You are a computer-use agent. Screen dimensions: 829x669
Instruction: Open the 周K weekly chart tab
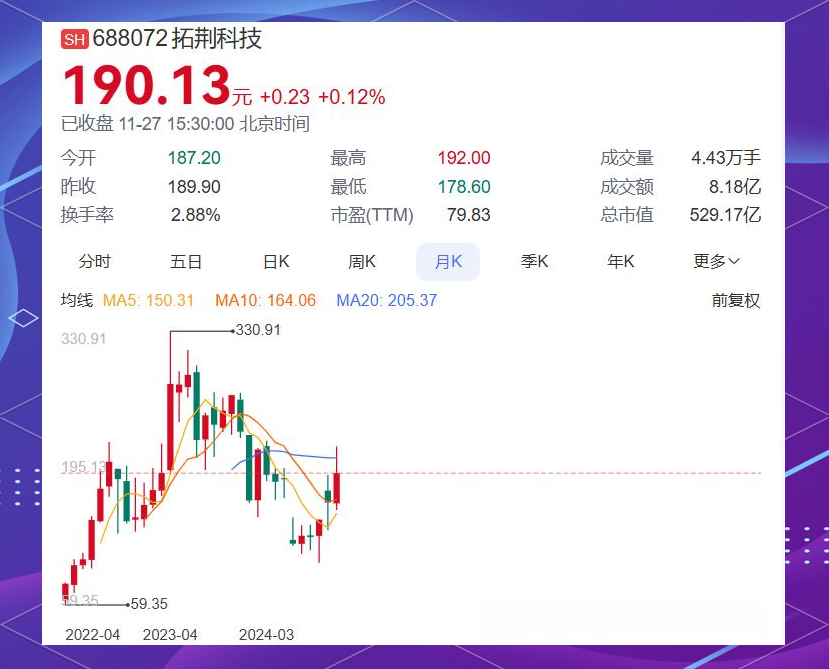[x=362, y=261]
